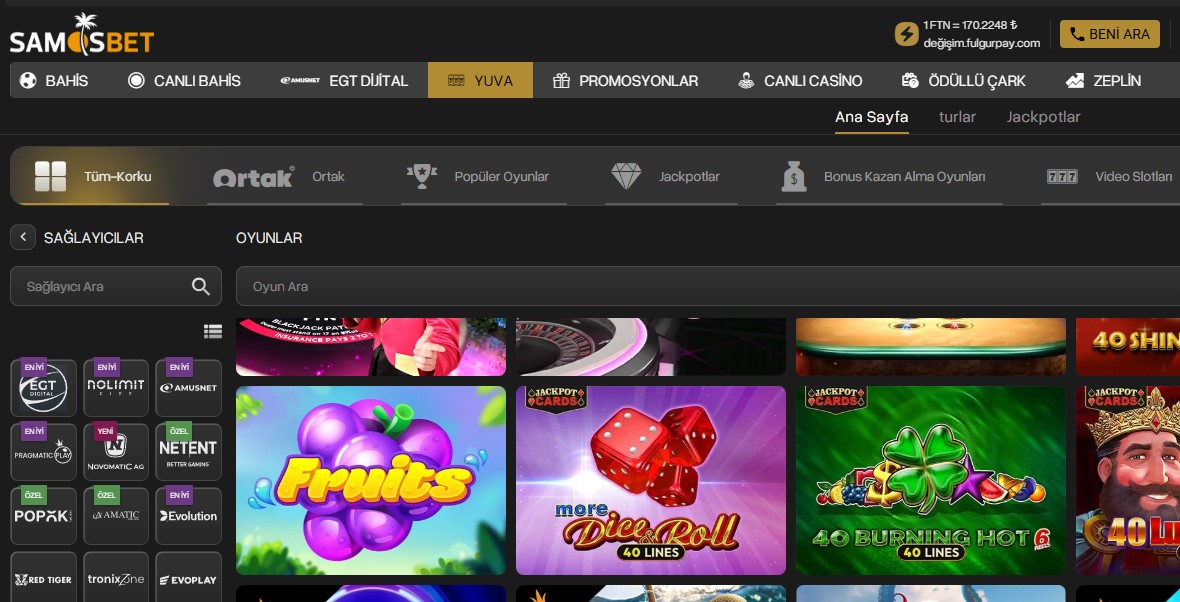Collapse the Sağlayıcılar sidebar with back arrow
1180x602 pixels.
(23, 238)
